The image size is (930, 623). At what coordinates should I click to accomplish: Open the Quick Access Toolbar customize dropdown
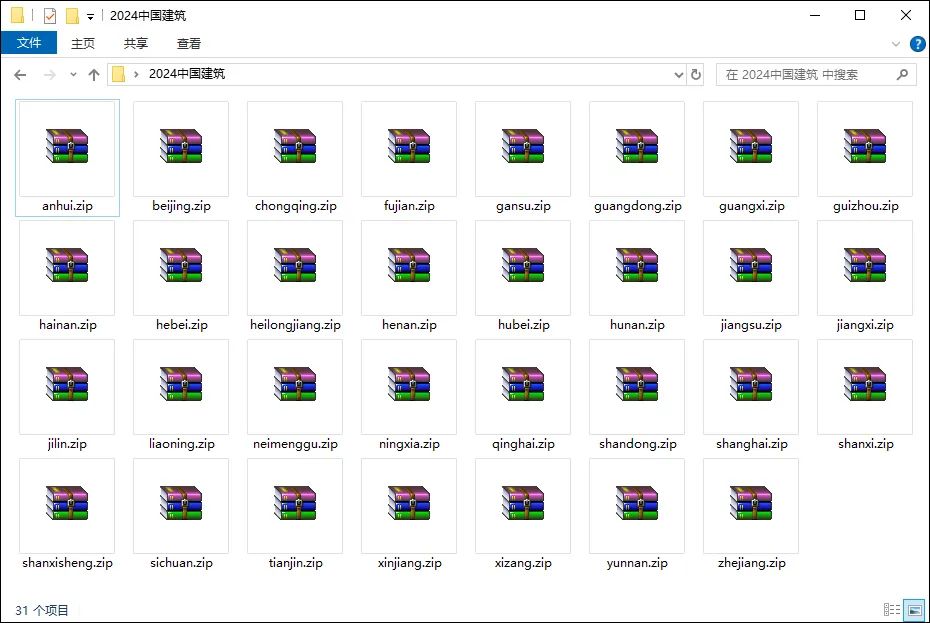click(x=90, y=17)
